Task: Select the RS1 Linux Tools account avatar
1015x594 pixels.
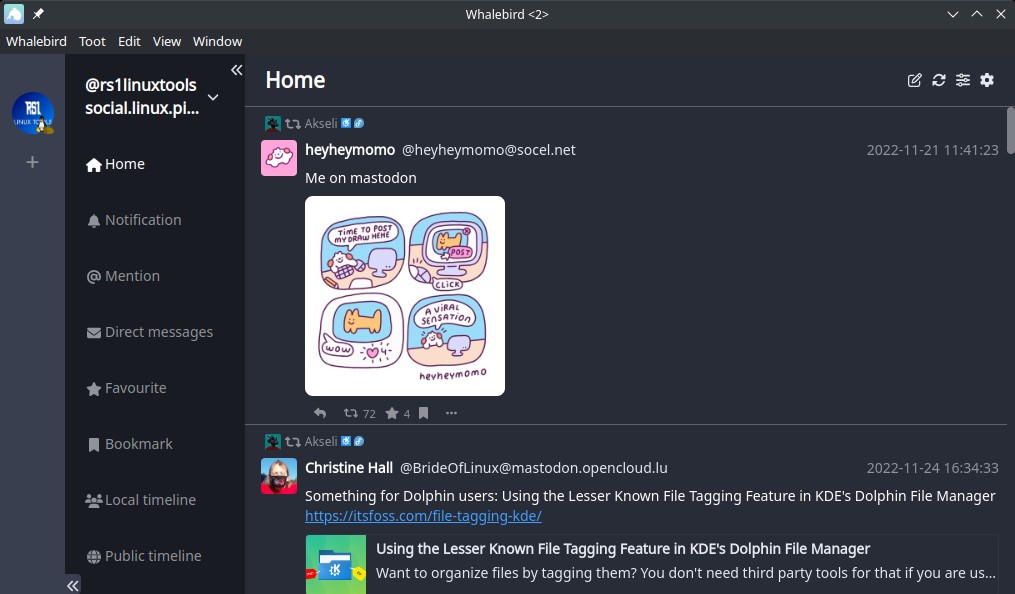Action: tap(32, 113)
